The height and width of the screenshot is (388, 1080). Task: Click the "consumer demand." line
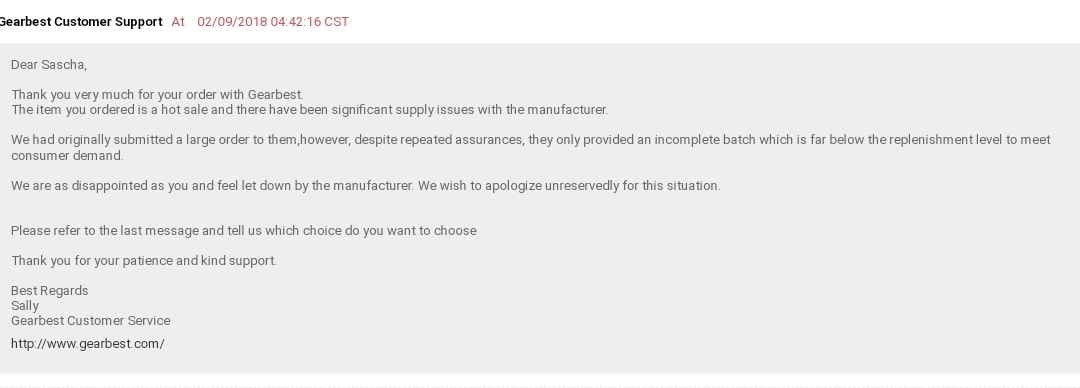click(x=67, y=155)
